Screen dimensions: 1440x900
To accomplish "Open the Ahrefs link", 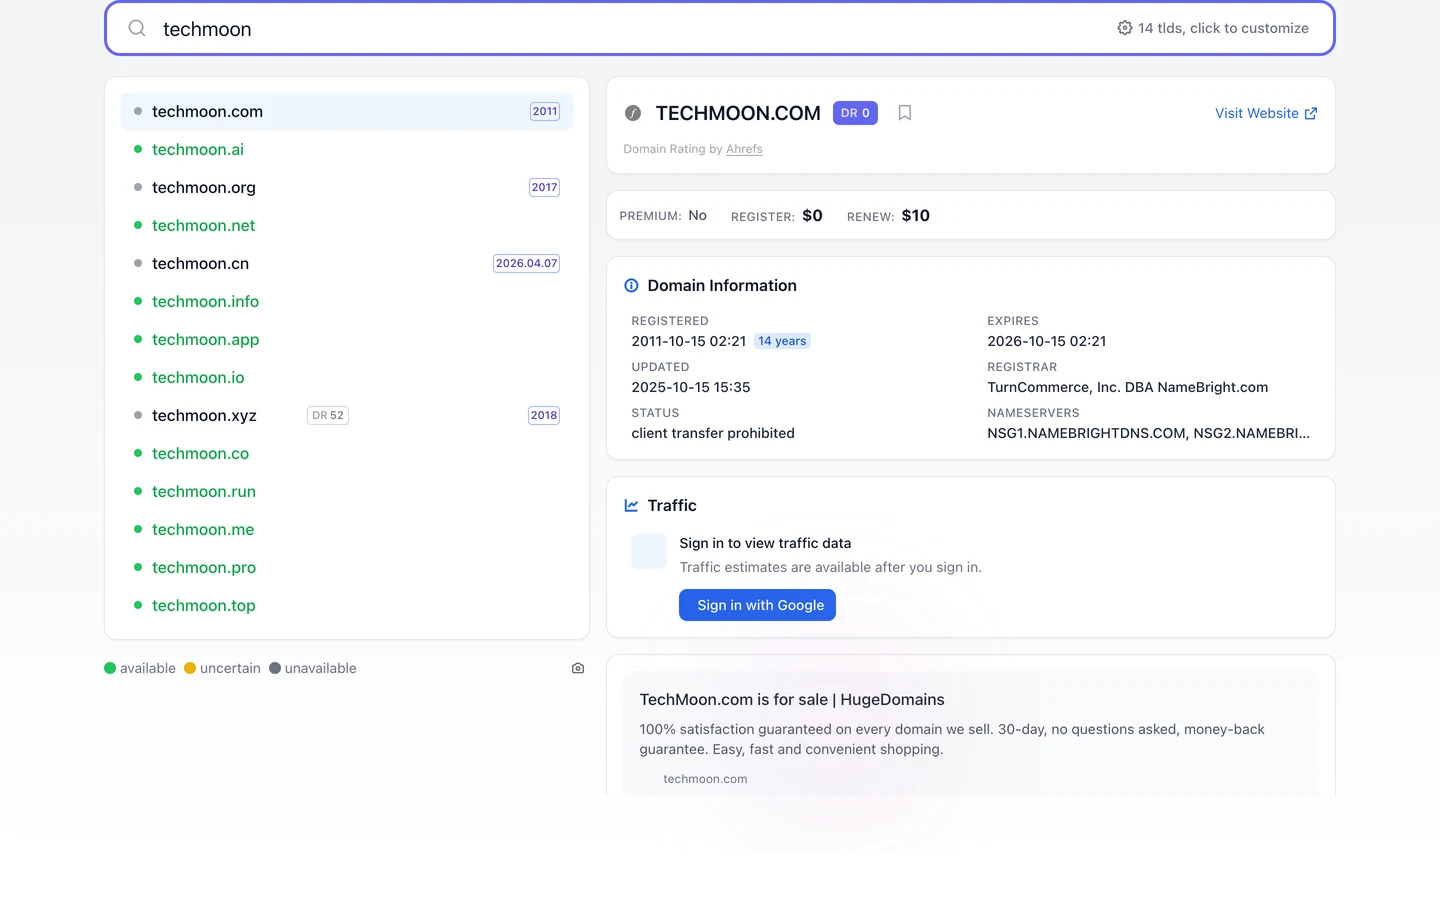I will pos(744,149).
